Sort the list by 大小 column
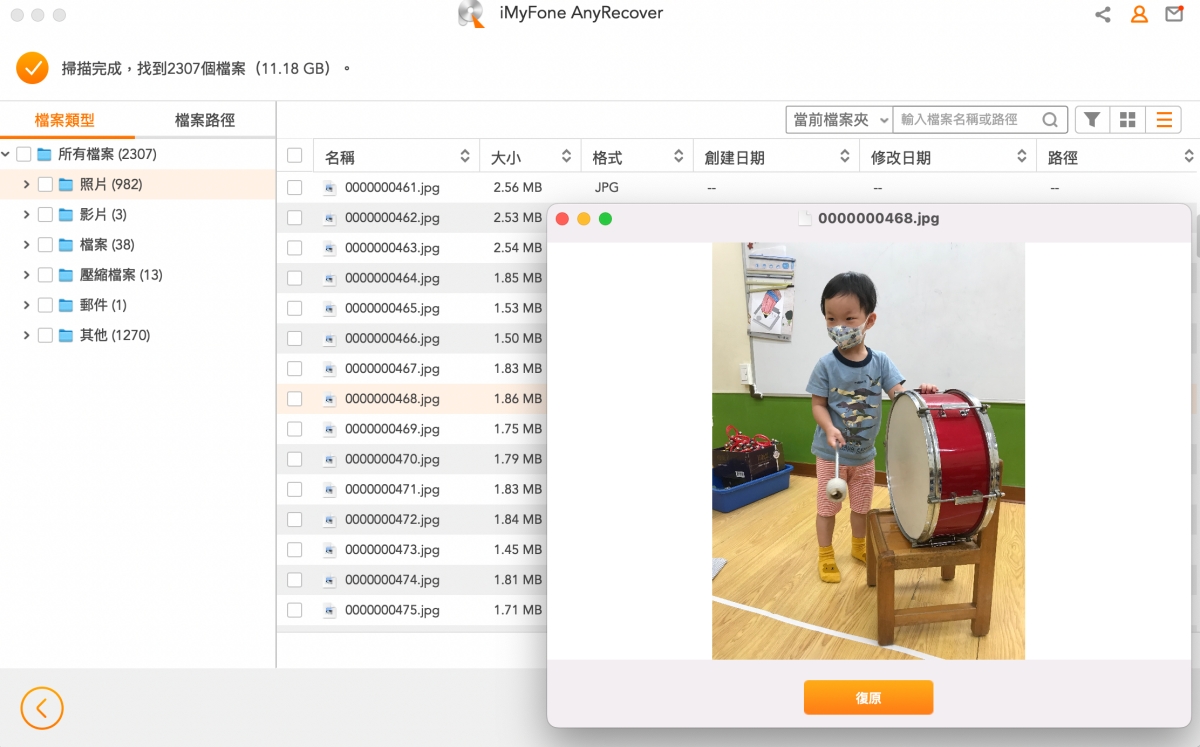Image resolution: width=1200 pixels, height=747 pixels. [x=529, y=157]
